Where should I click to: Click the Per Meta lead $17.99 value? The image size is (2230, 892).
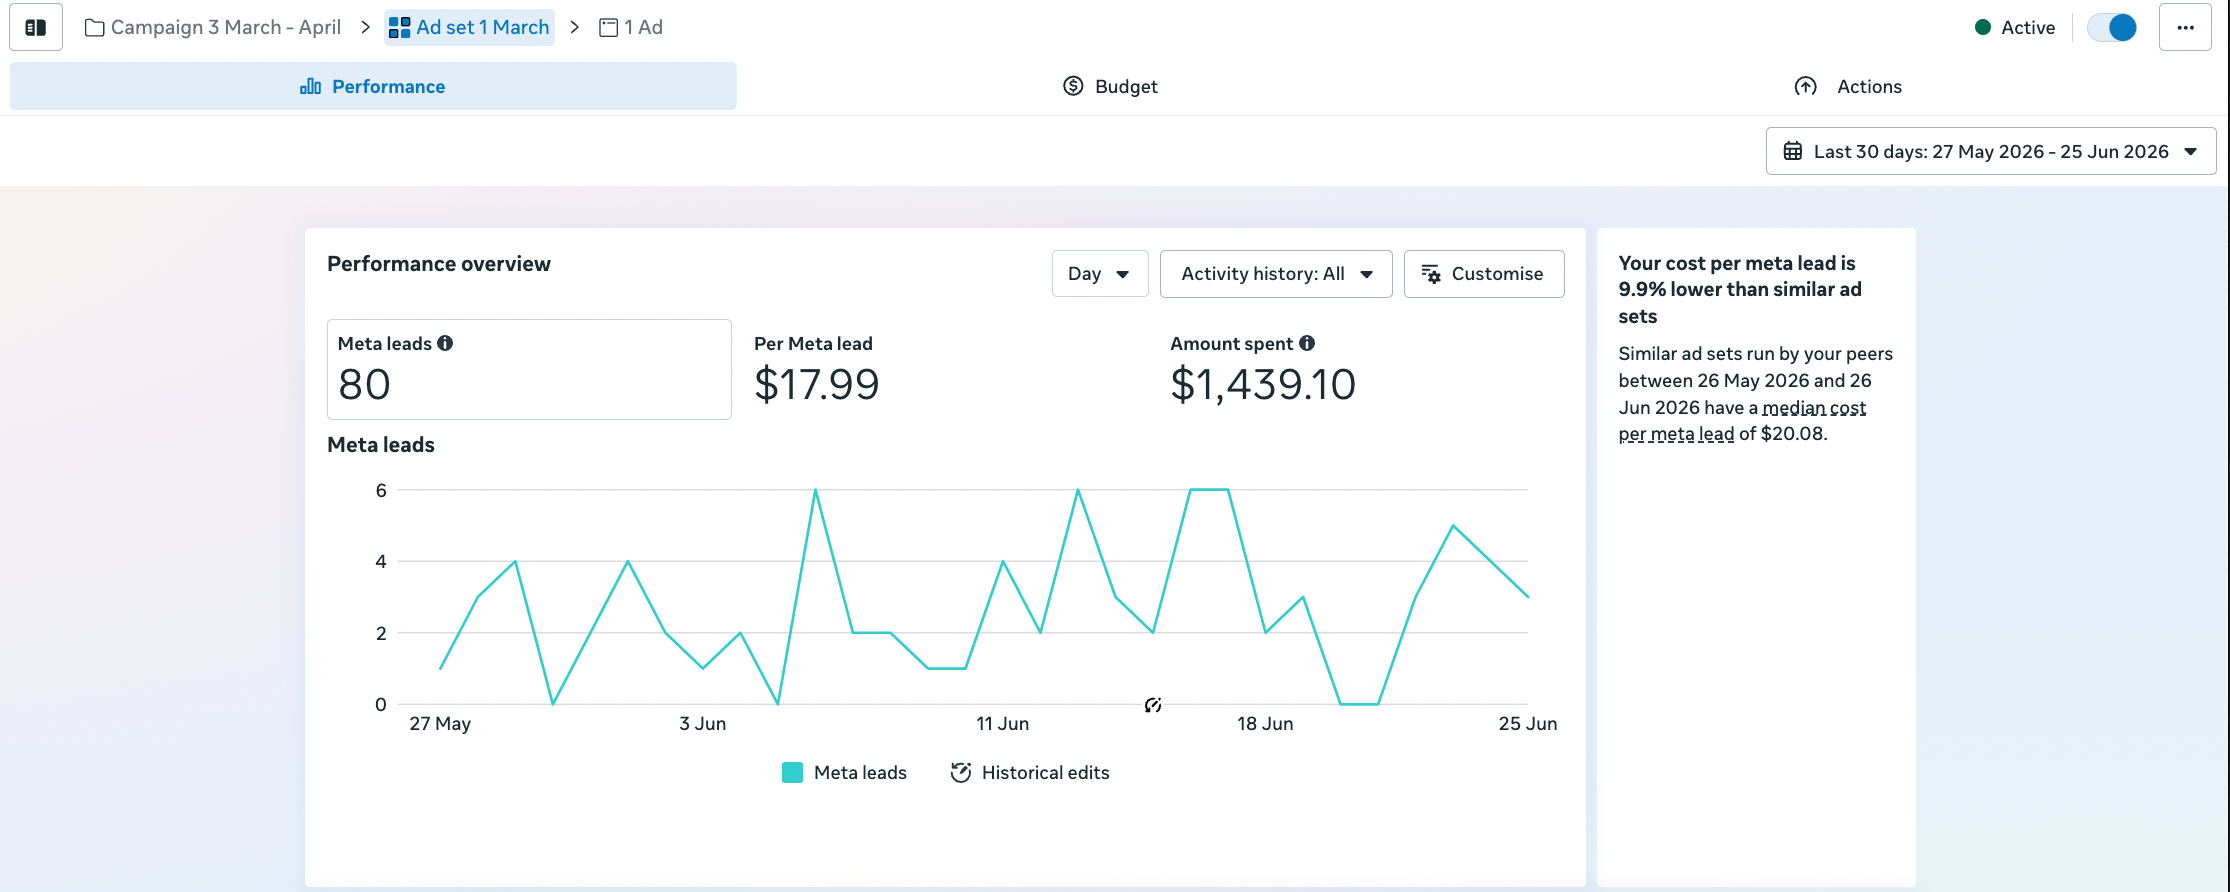click(x=817, y=384)
